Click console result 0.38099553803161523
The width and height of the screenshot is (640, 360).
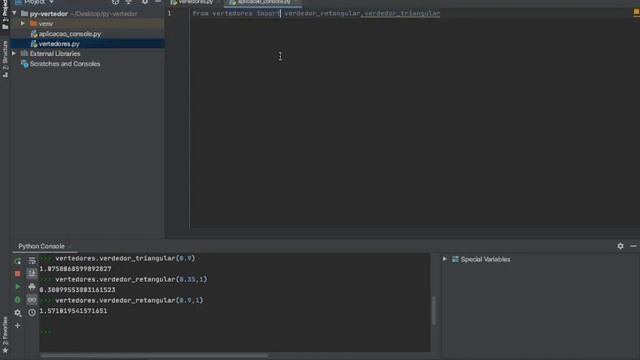78,290
